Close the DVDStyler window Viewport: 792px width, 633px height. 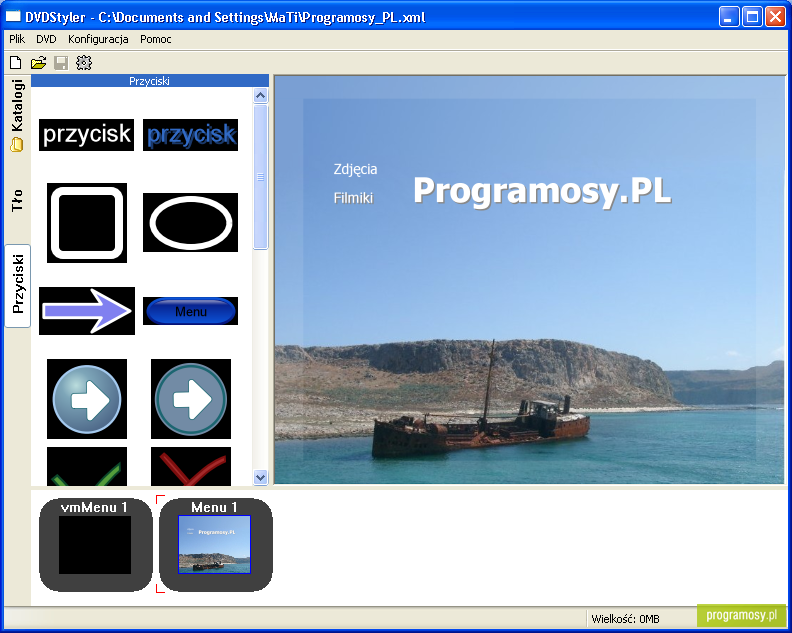tap(775, 17)
